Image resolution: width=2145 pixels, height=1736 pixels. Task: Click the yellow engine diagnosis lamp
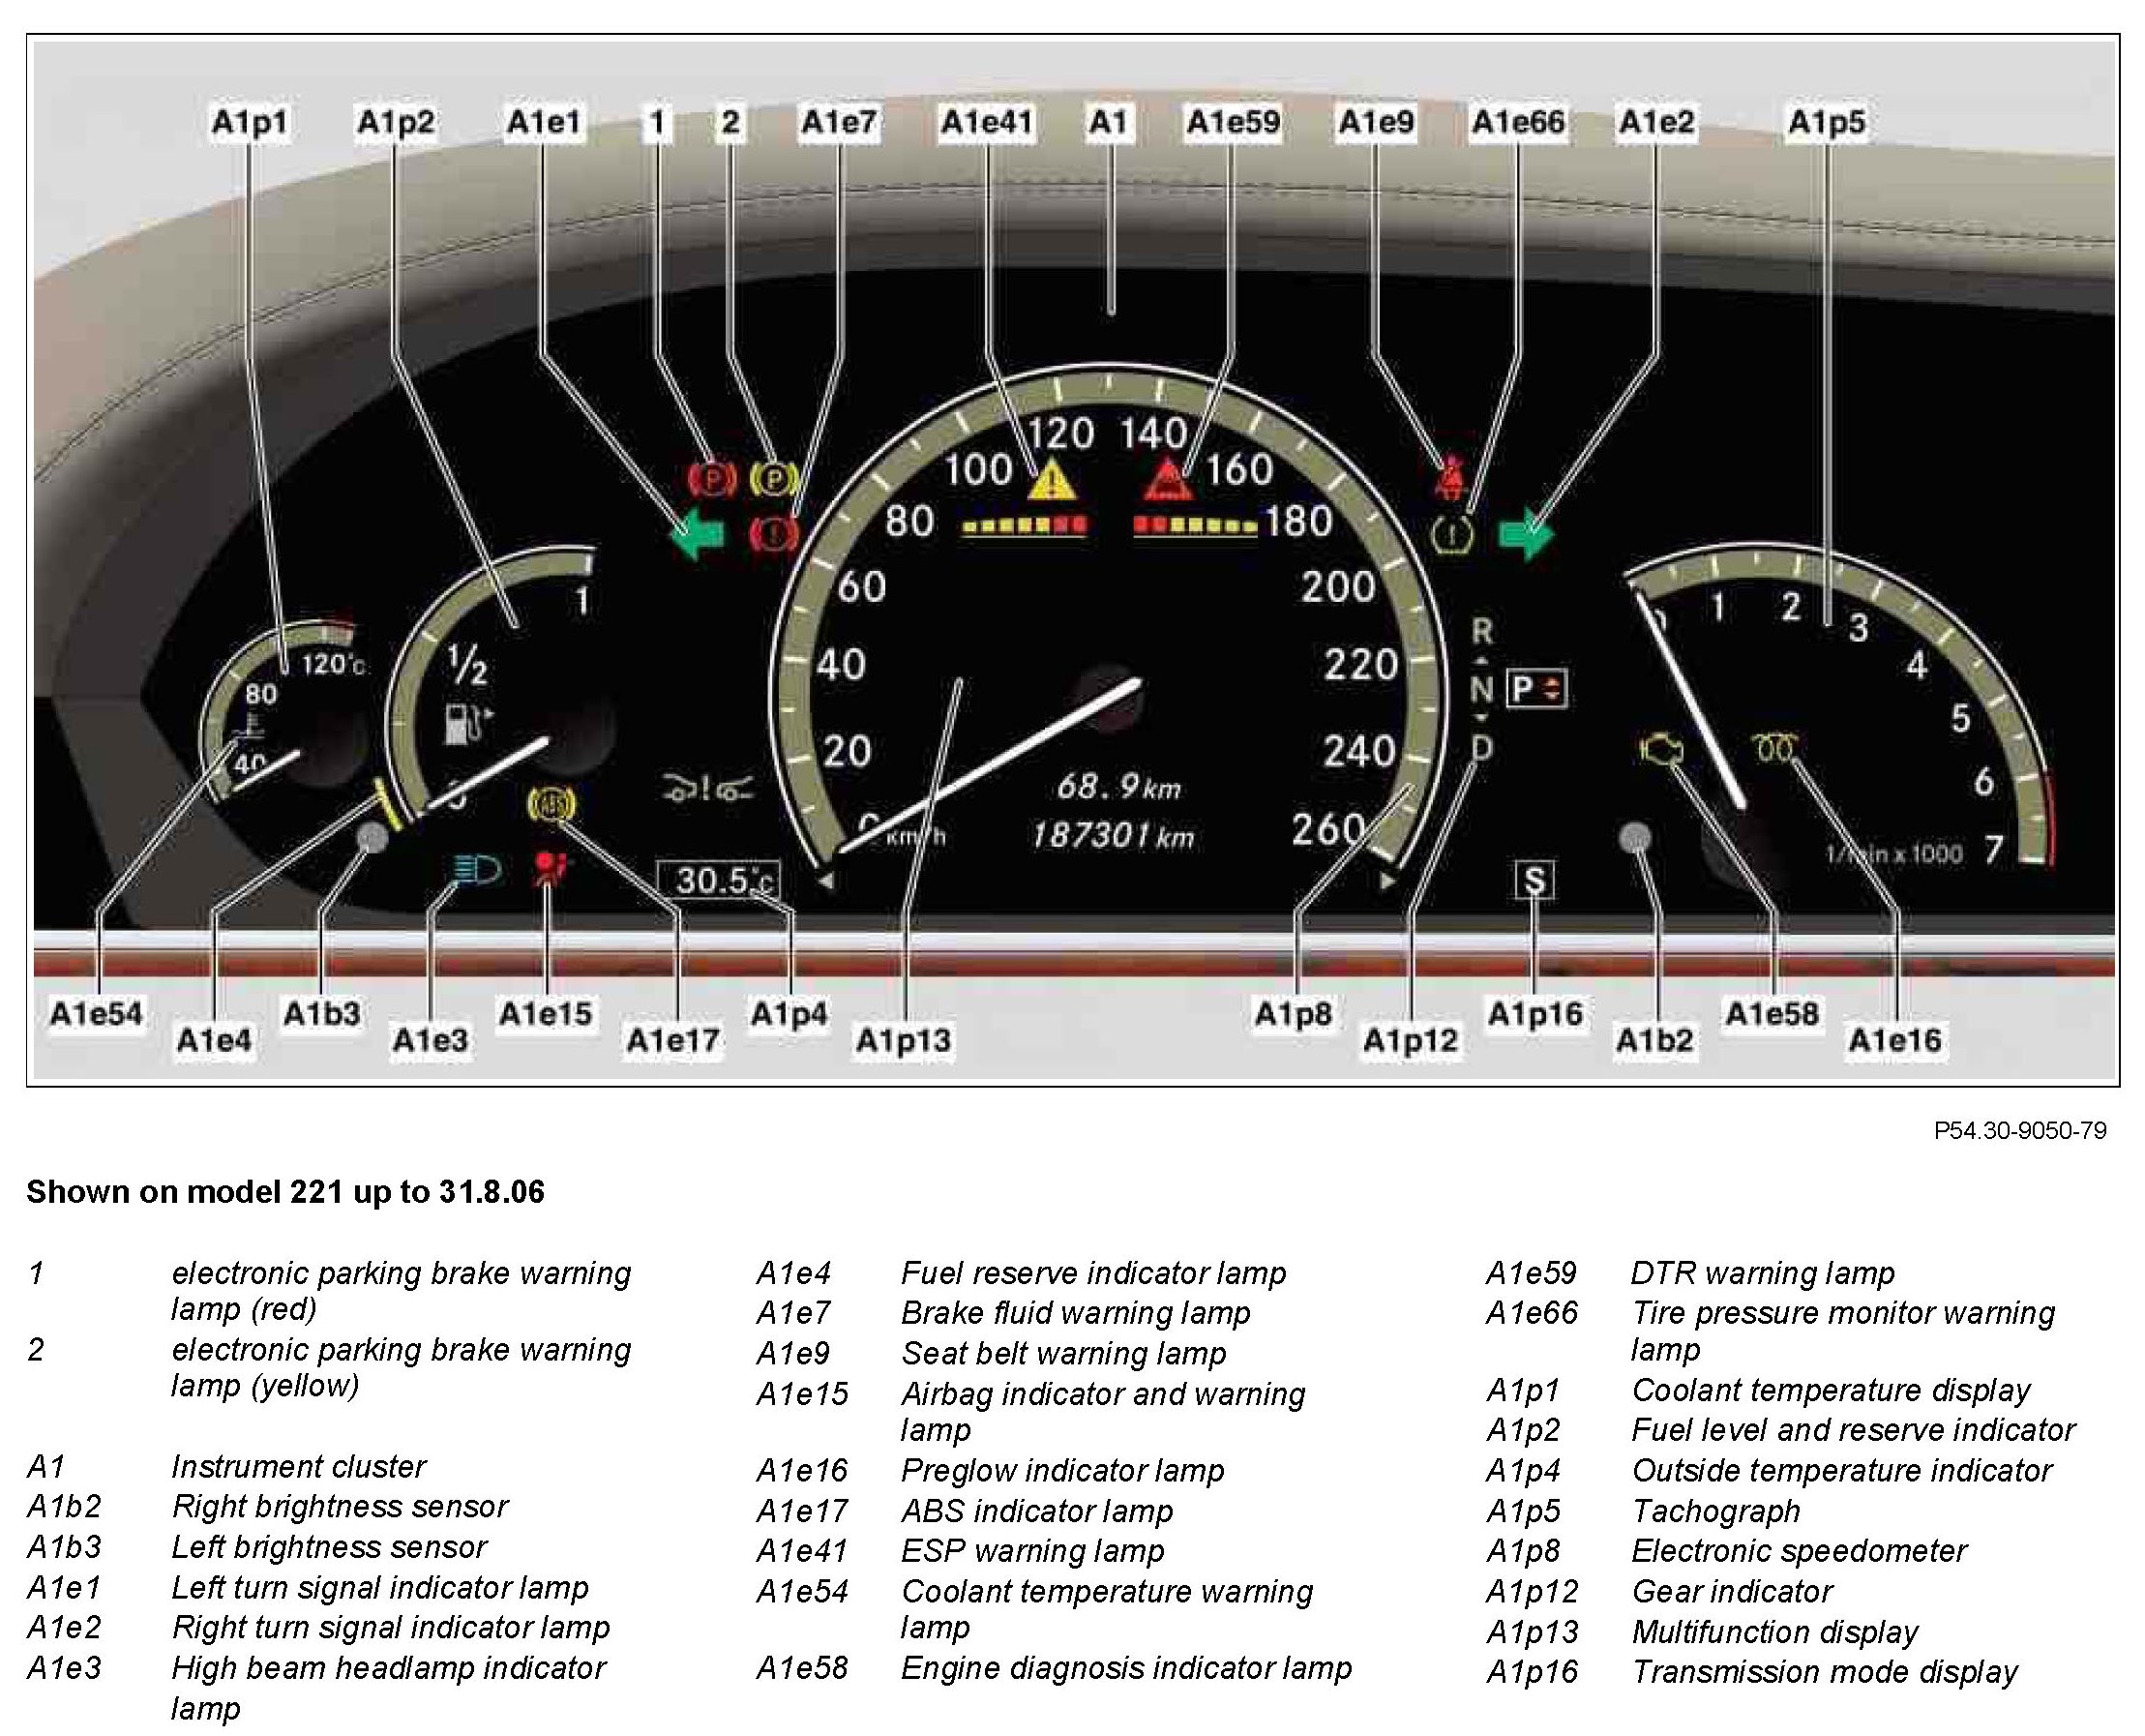(x=1661, y=750)
